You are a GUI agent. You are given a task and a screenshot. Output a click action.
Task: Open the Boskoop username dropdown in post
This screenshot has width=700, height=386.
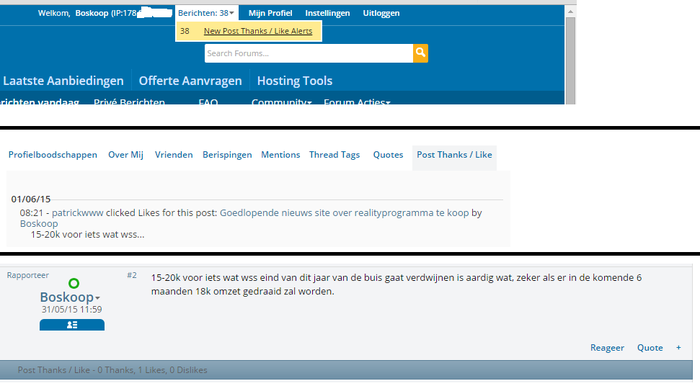pos(70,297)
